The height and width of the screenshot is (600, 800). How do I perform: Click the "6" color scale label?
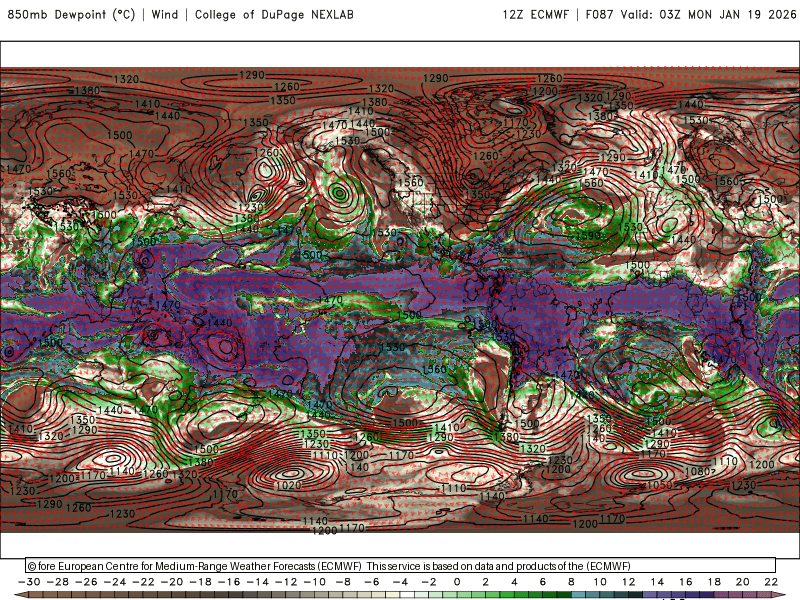(542, 582)
